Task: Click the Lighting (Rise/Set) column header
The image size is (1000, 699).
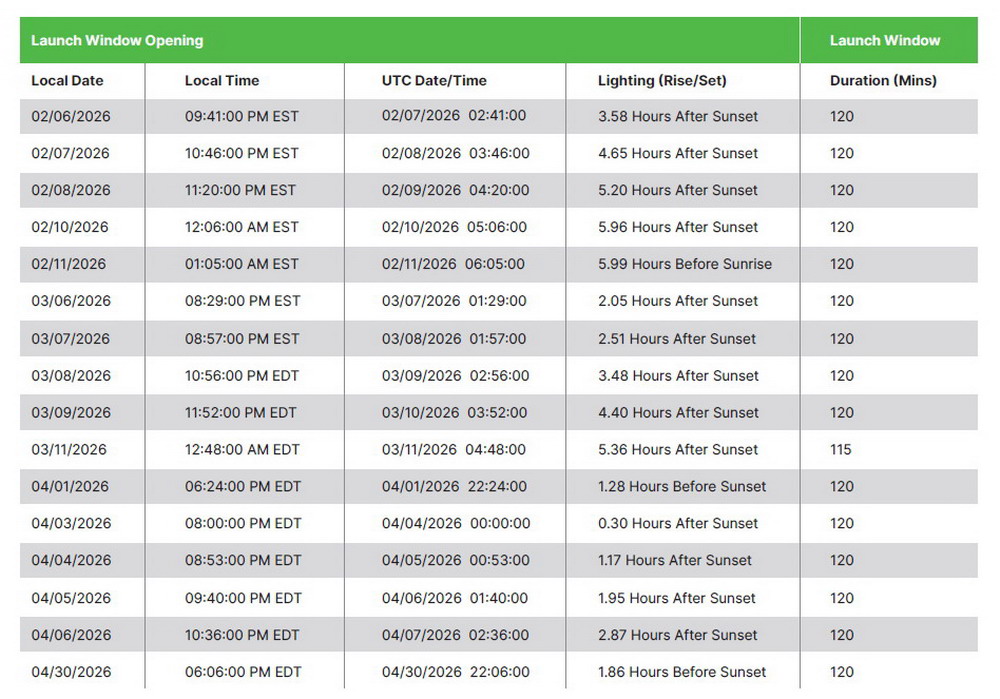Action: [x=662, y=81]
